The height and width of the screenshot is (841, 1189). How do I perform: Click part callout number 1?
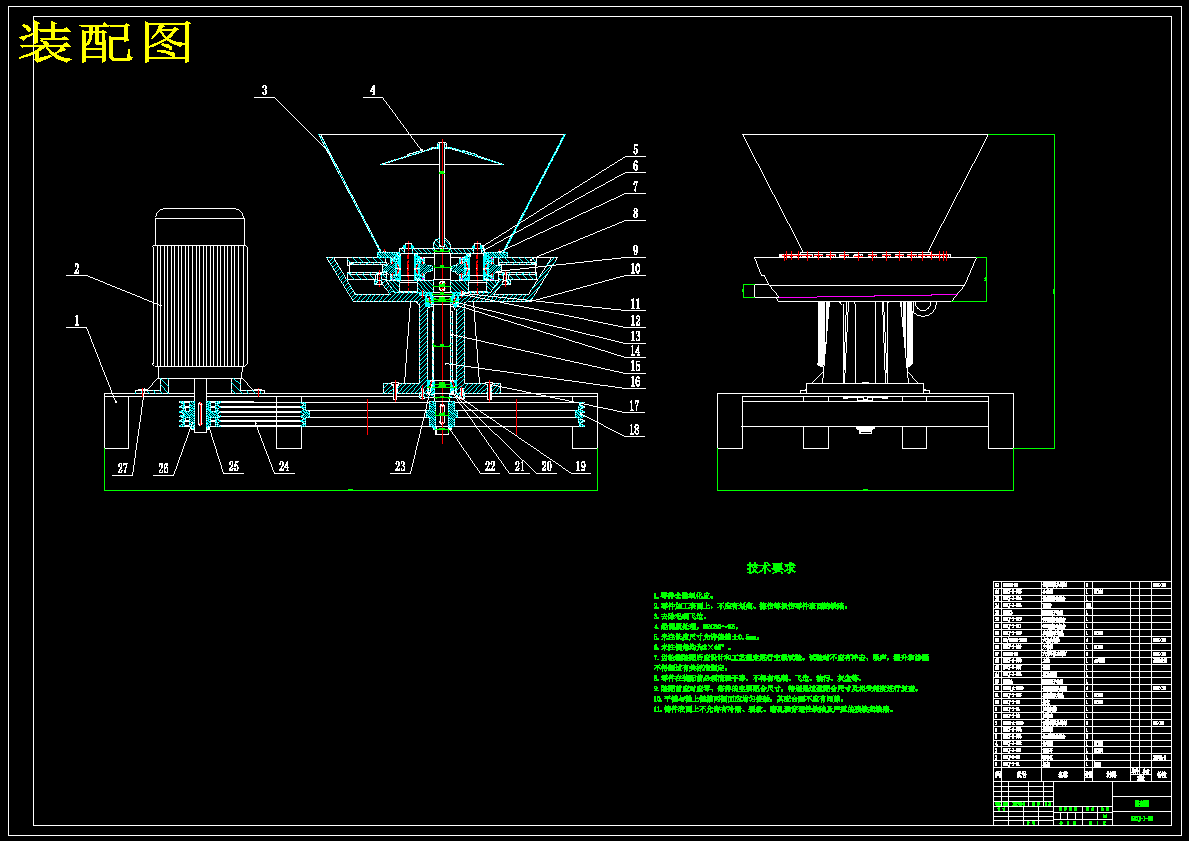click(76, 322)
